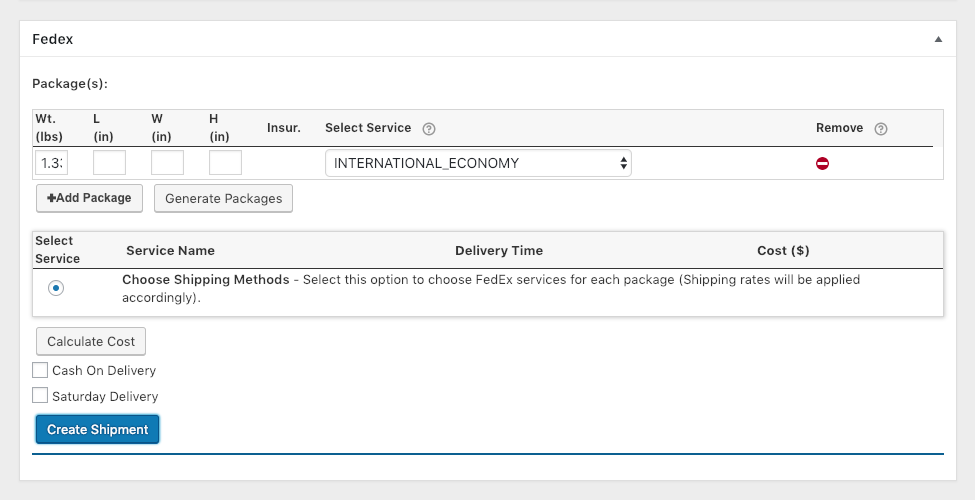Viewport: 975px width, 500px height.
Task: Click the Select Service header above the dropdown
Action: tap(368, 127)
